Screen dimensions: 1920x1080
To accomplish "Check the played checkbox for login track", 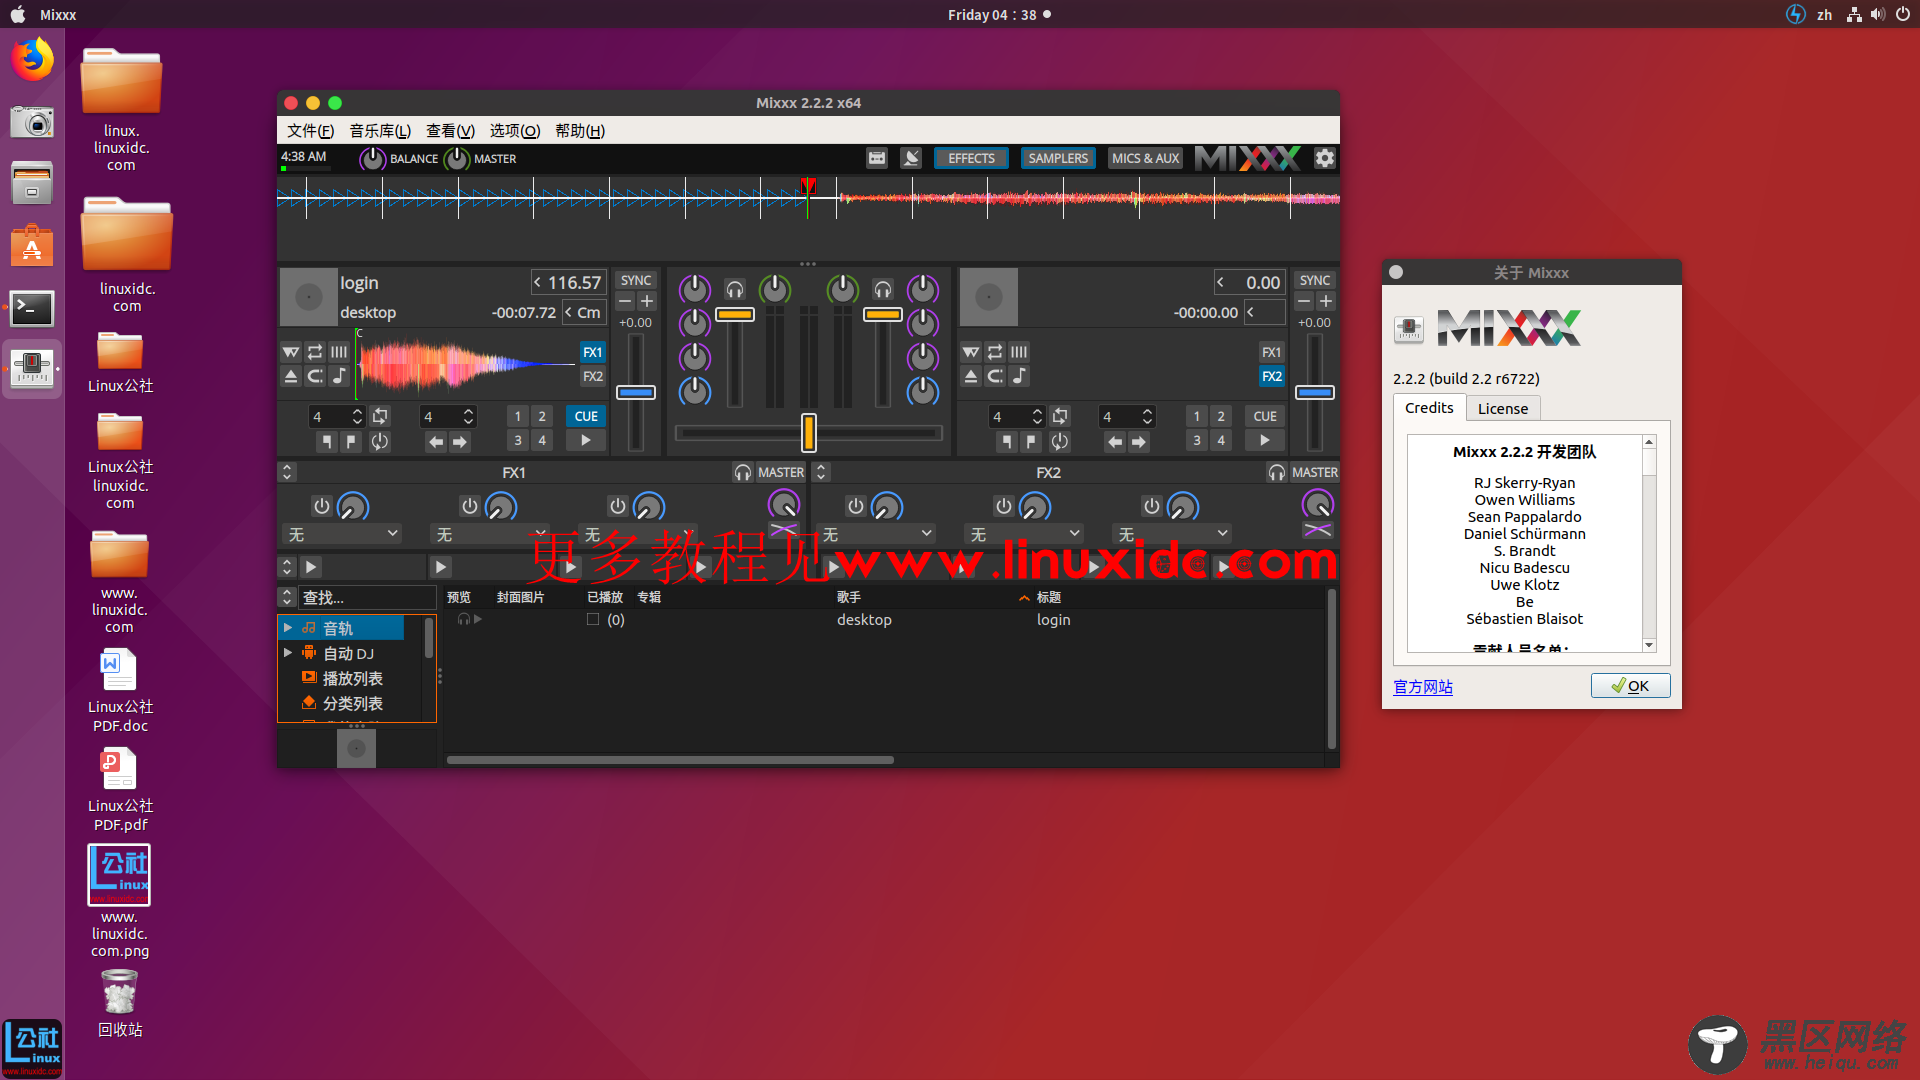I will [593, 619].
